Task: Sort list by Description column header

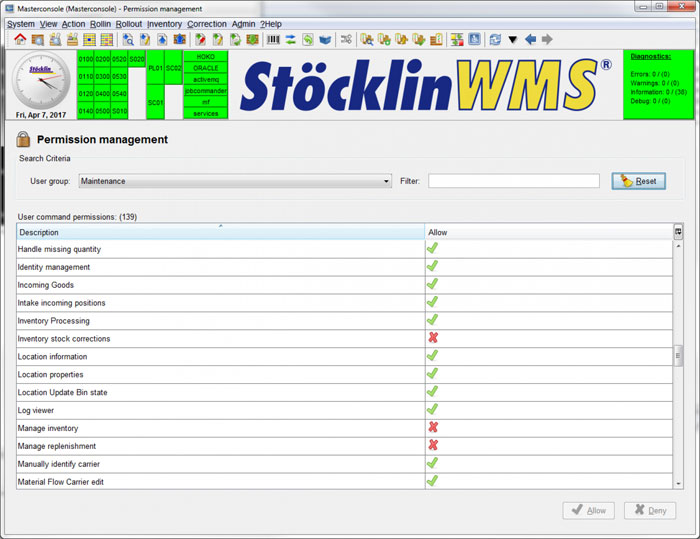Action: coord(220,232)
